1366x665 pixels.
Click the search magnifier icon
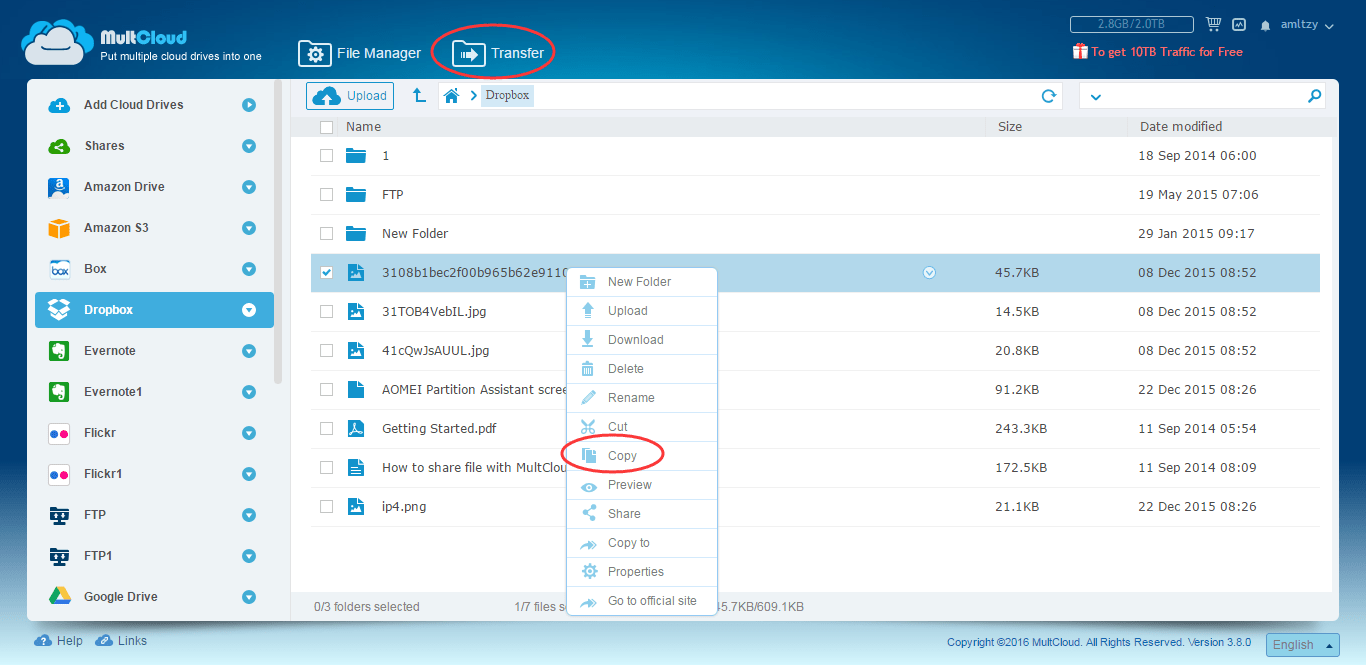click(x=1314, y=95)
